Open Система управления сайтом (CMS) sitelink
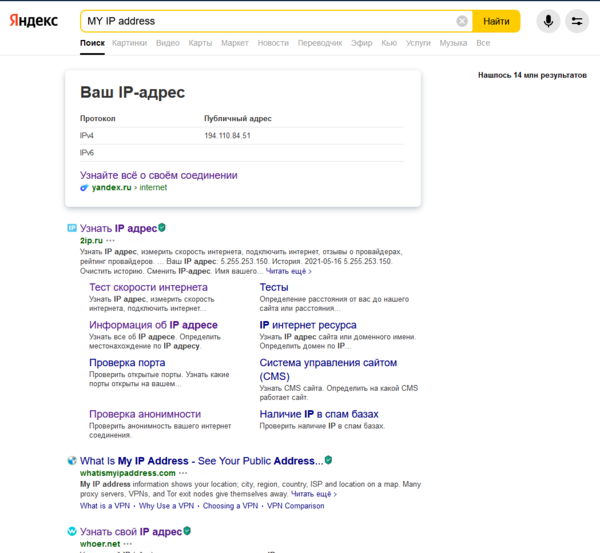 tap(328, 369)
